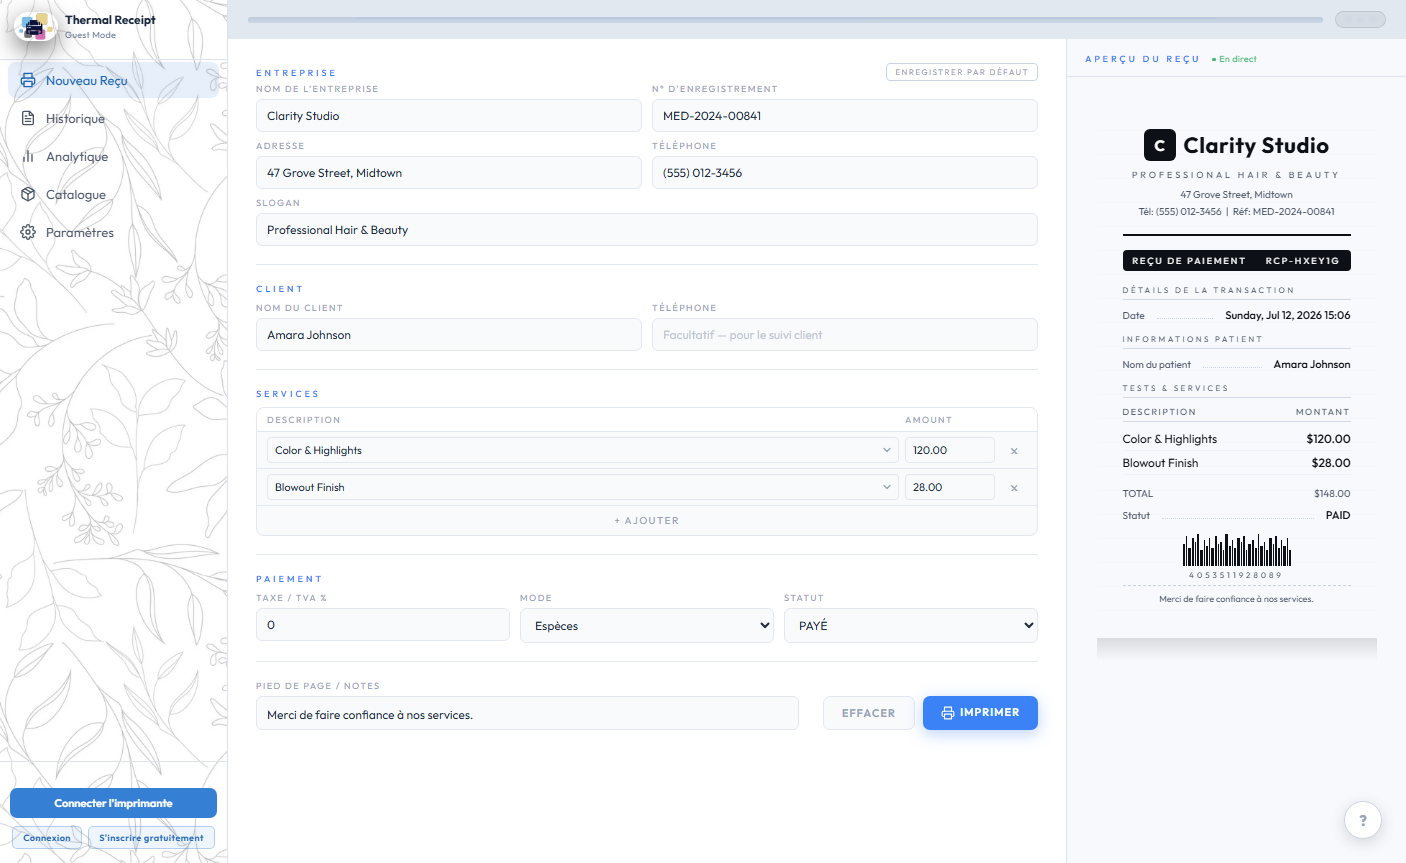The height and width of the screenshot is (863, 1406).
Task: Click the Imprimer button
Action: [980, 713]
